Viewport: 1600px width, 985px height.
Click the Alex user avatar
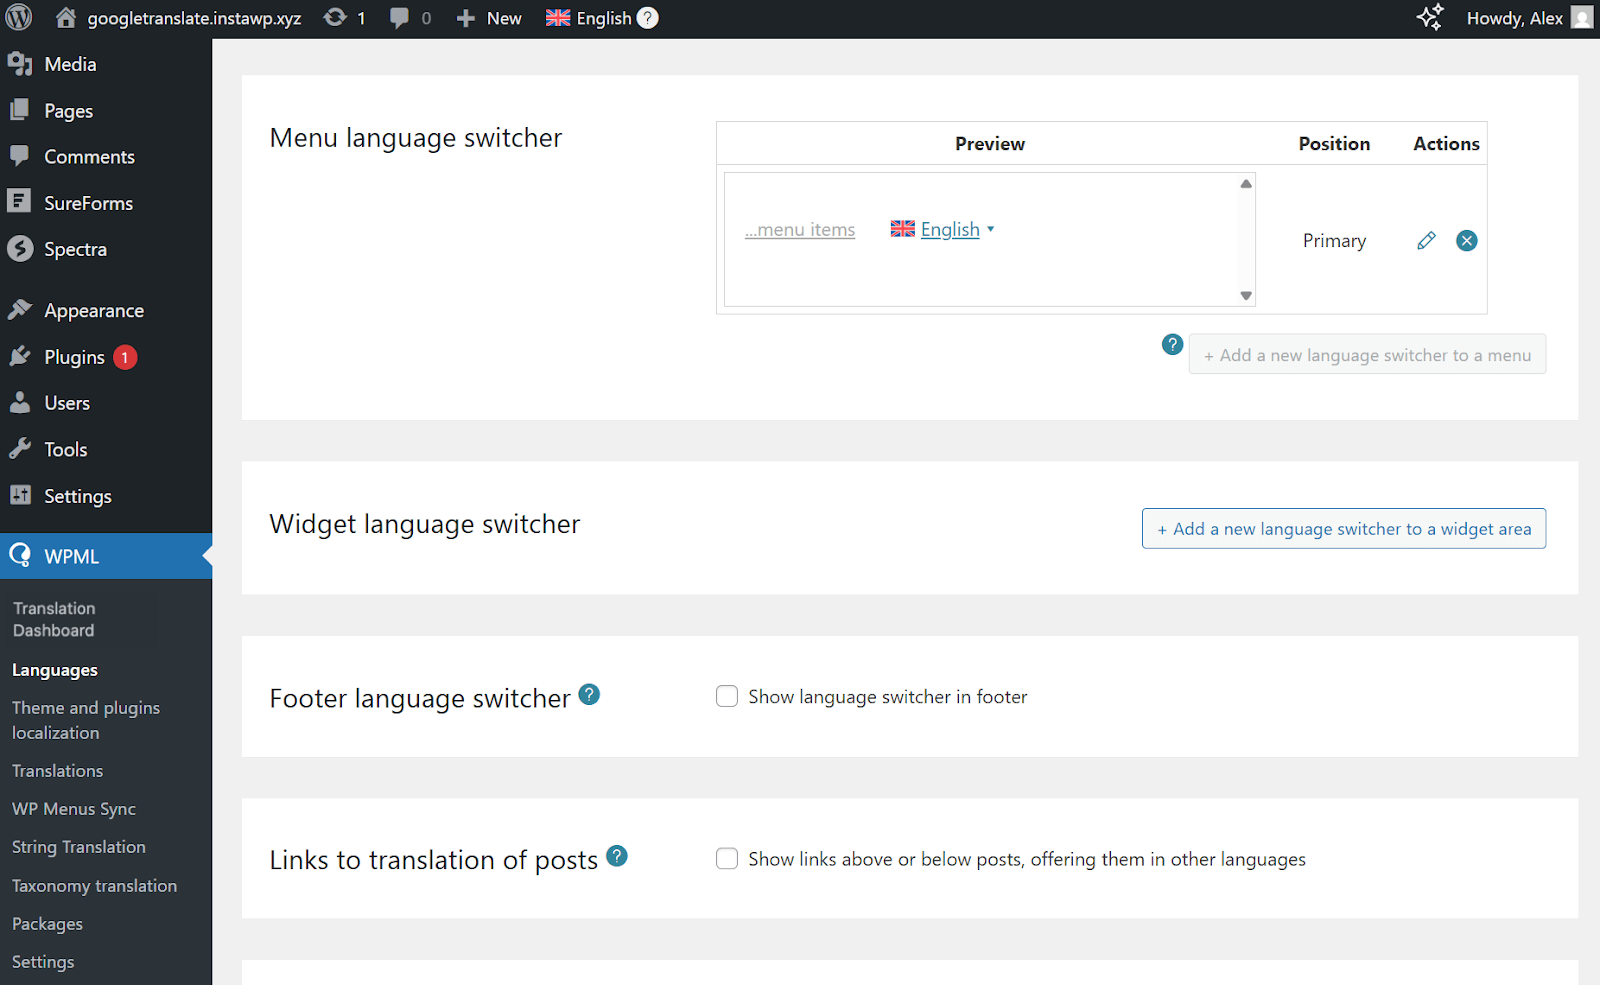click(x=1582, y=18)
